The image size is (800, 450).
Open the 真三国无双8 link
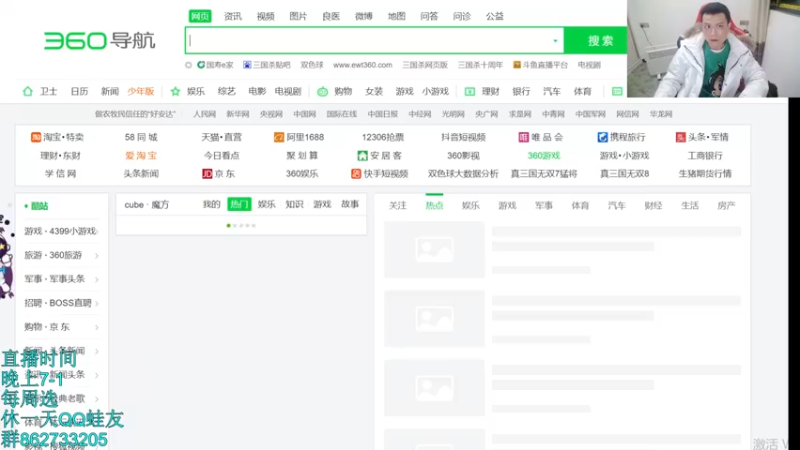(624, 174)
